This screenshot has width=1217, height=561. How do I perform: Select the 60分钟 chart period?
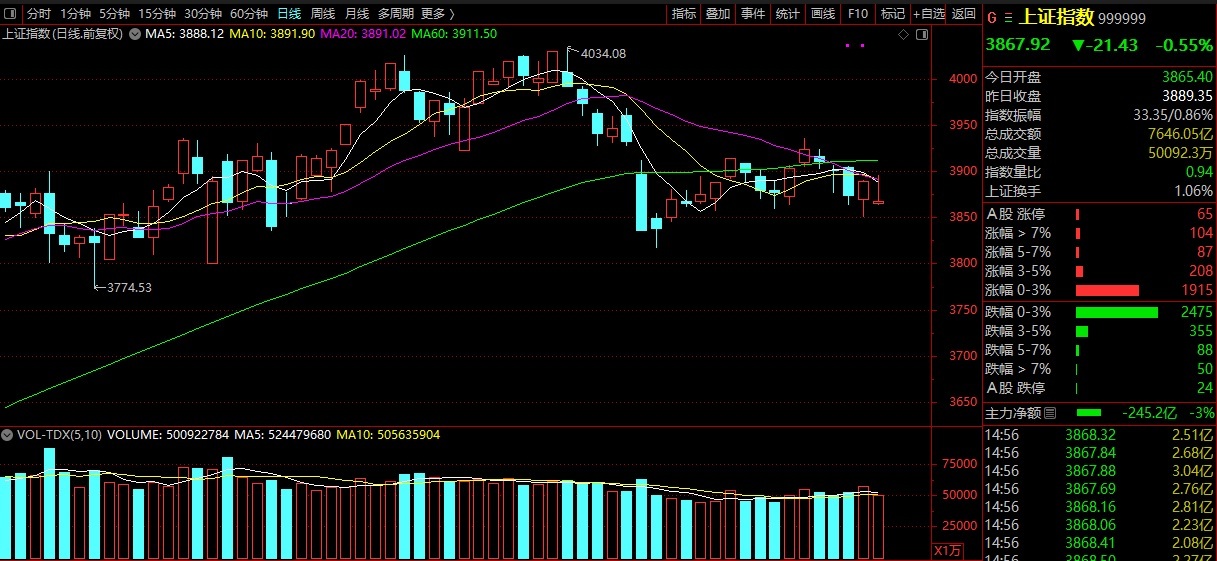(x=248, y=14)
